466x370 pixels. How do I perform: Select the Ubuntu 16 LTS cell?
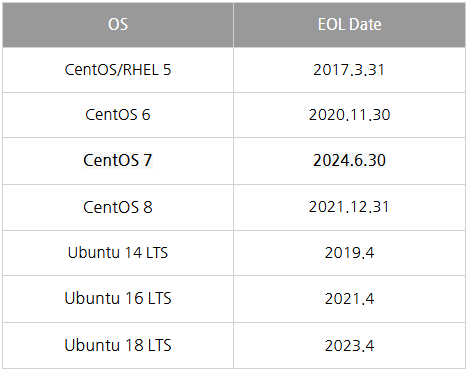[118, 298]
